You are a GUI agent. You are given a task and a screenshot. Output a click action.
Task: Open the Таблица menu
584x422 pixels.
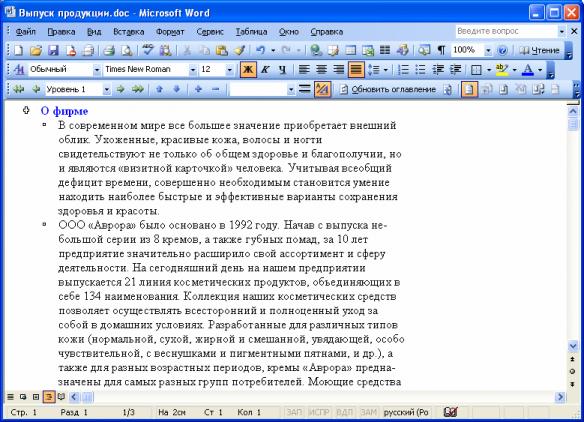[x=251, y=32]
